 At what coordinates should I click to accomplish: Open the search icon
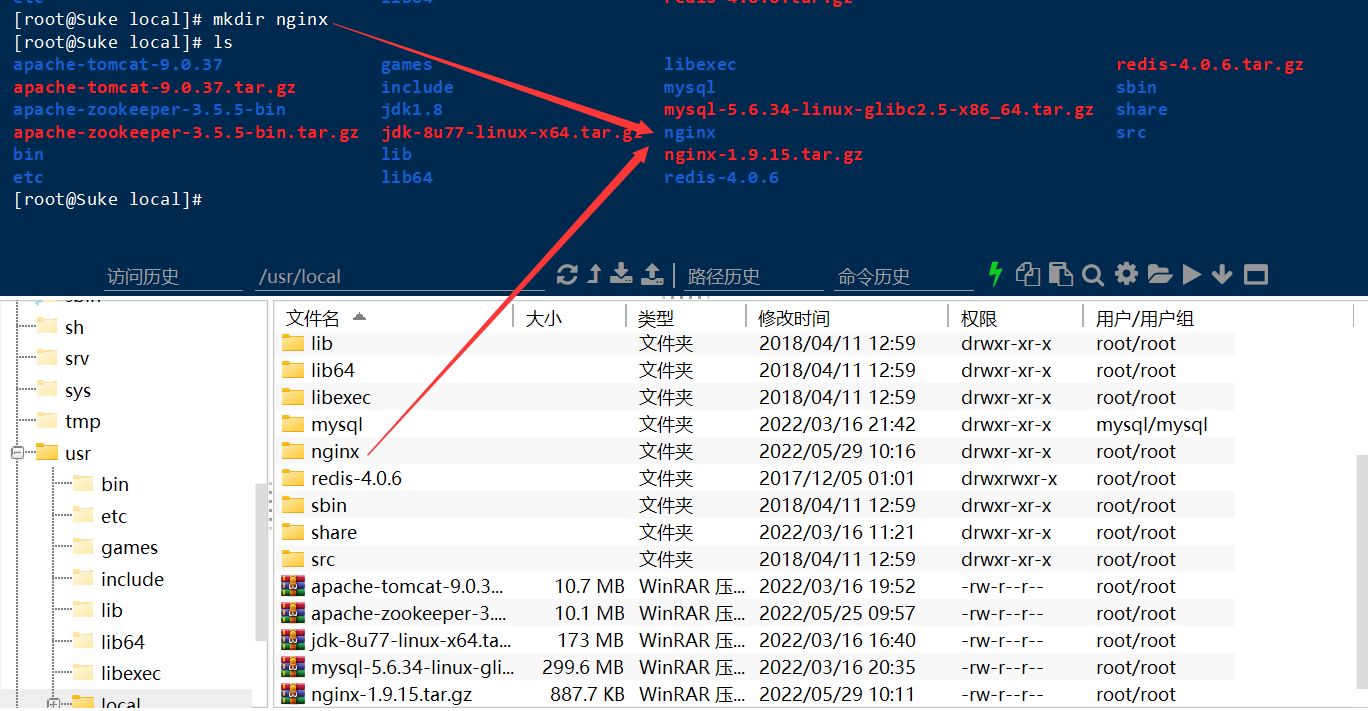coord(1093,274)
